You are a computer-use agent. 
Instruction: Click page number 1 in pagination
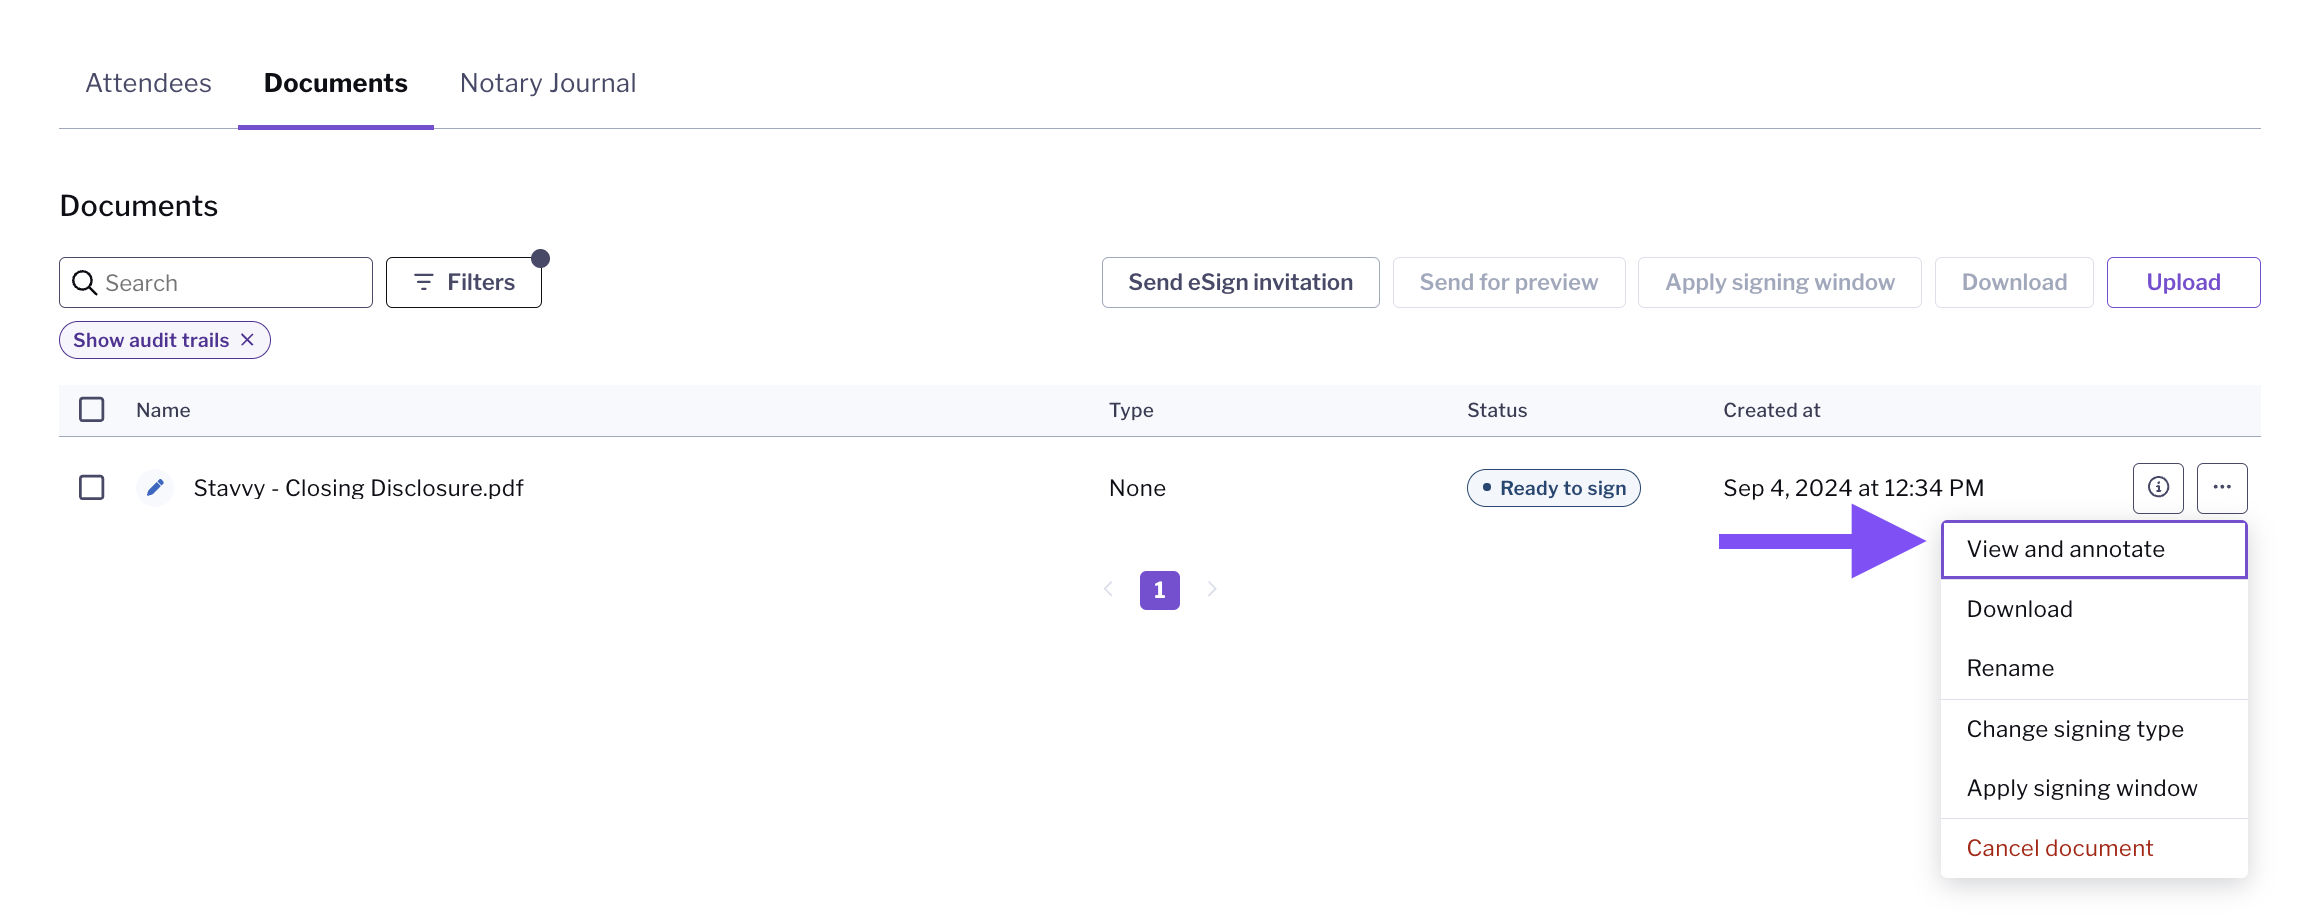tap(1160, 590)
